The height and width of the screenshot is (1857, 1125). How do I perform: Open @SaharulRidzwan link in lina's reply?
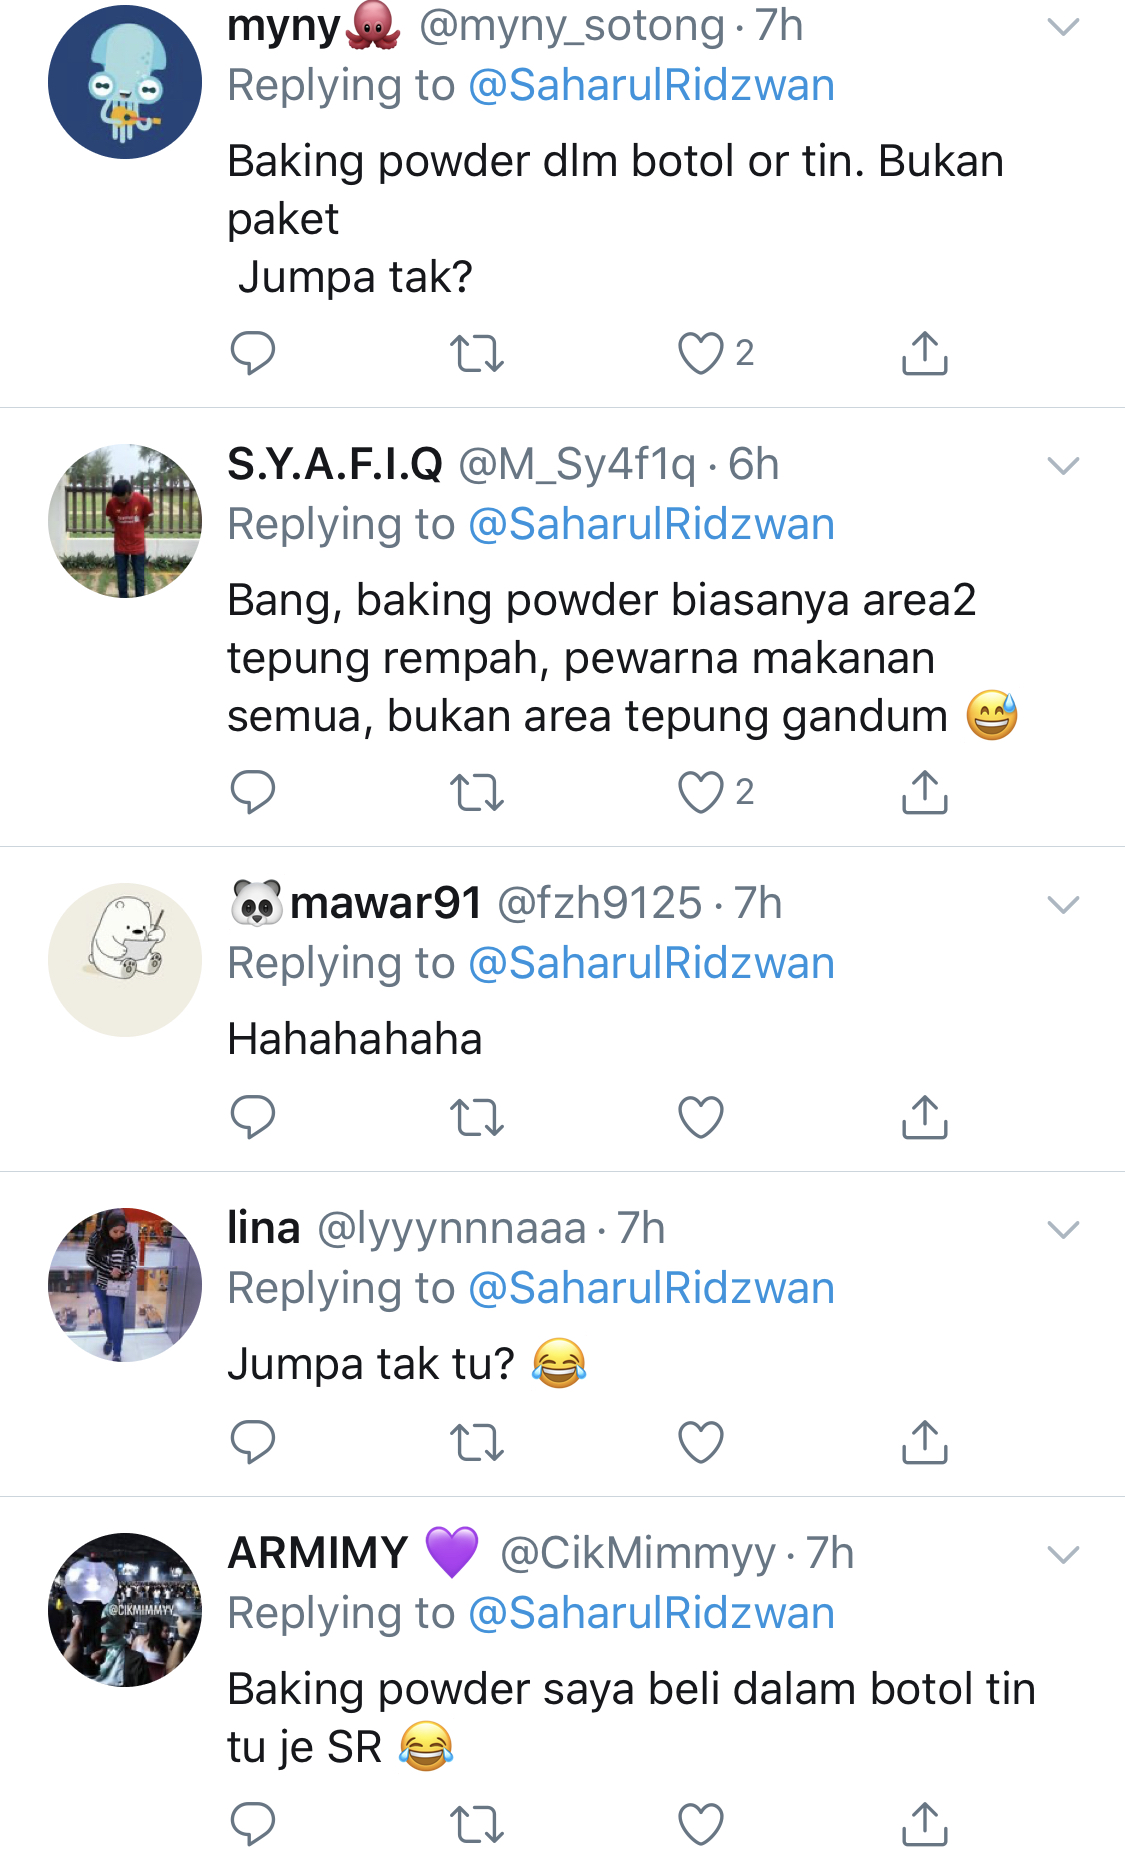click(651, 1288)
